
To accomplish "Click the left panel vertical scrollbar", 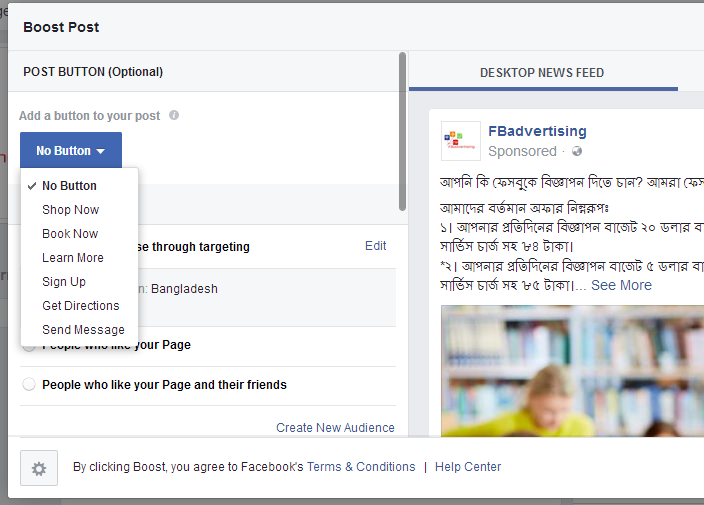I will click(402, 132).
